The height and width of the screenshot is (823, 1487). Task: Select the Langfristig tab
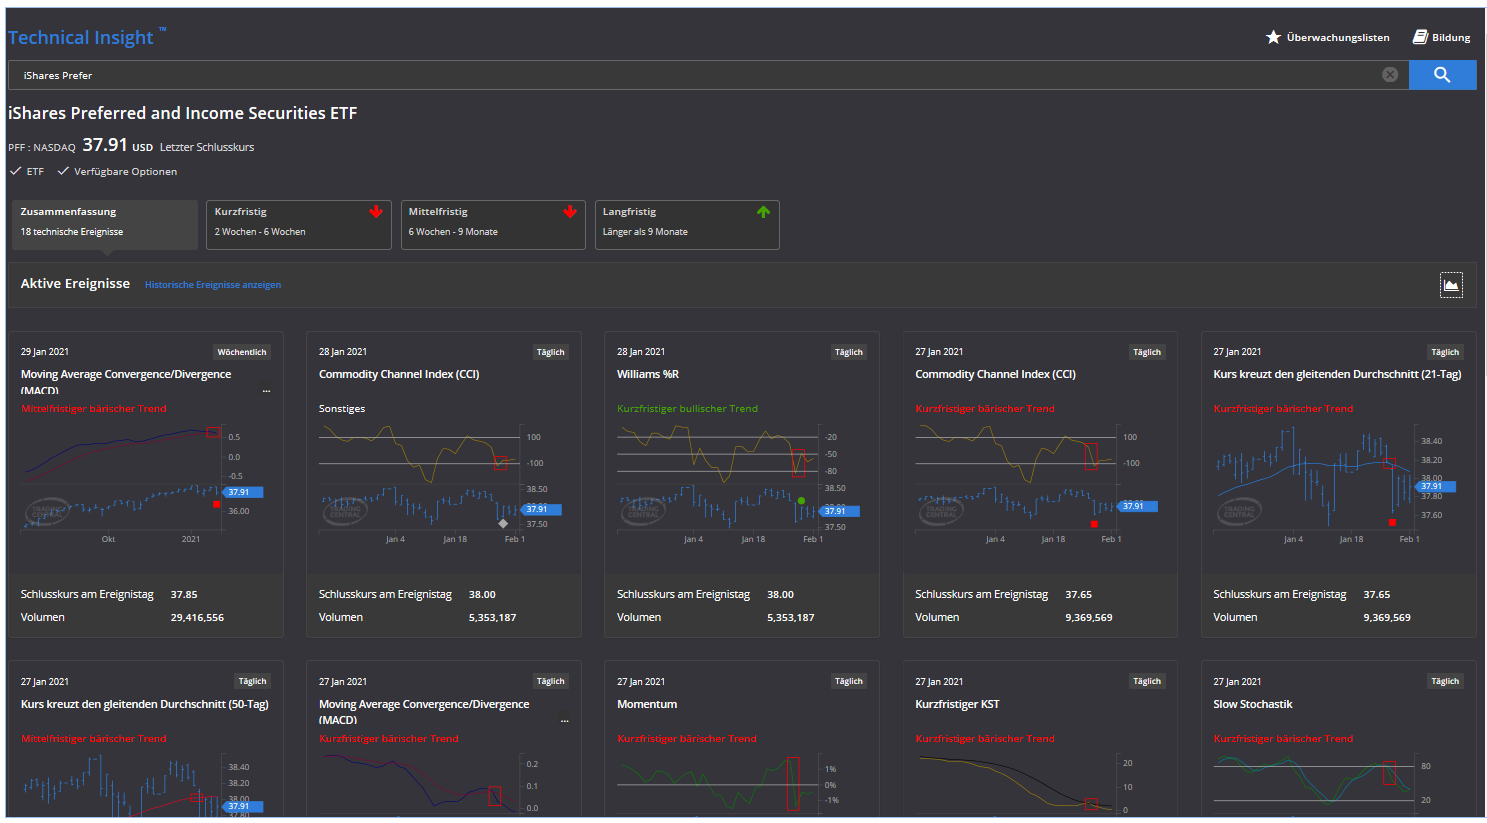click(x=687, y=225)
